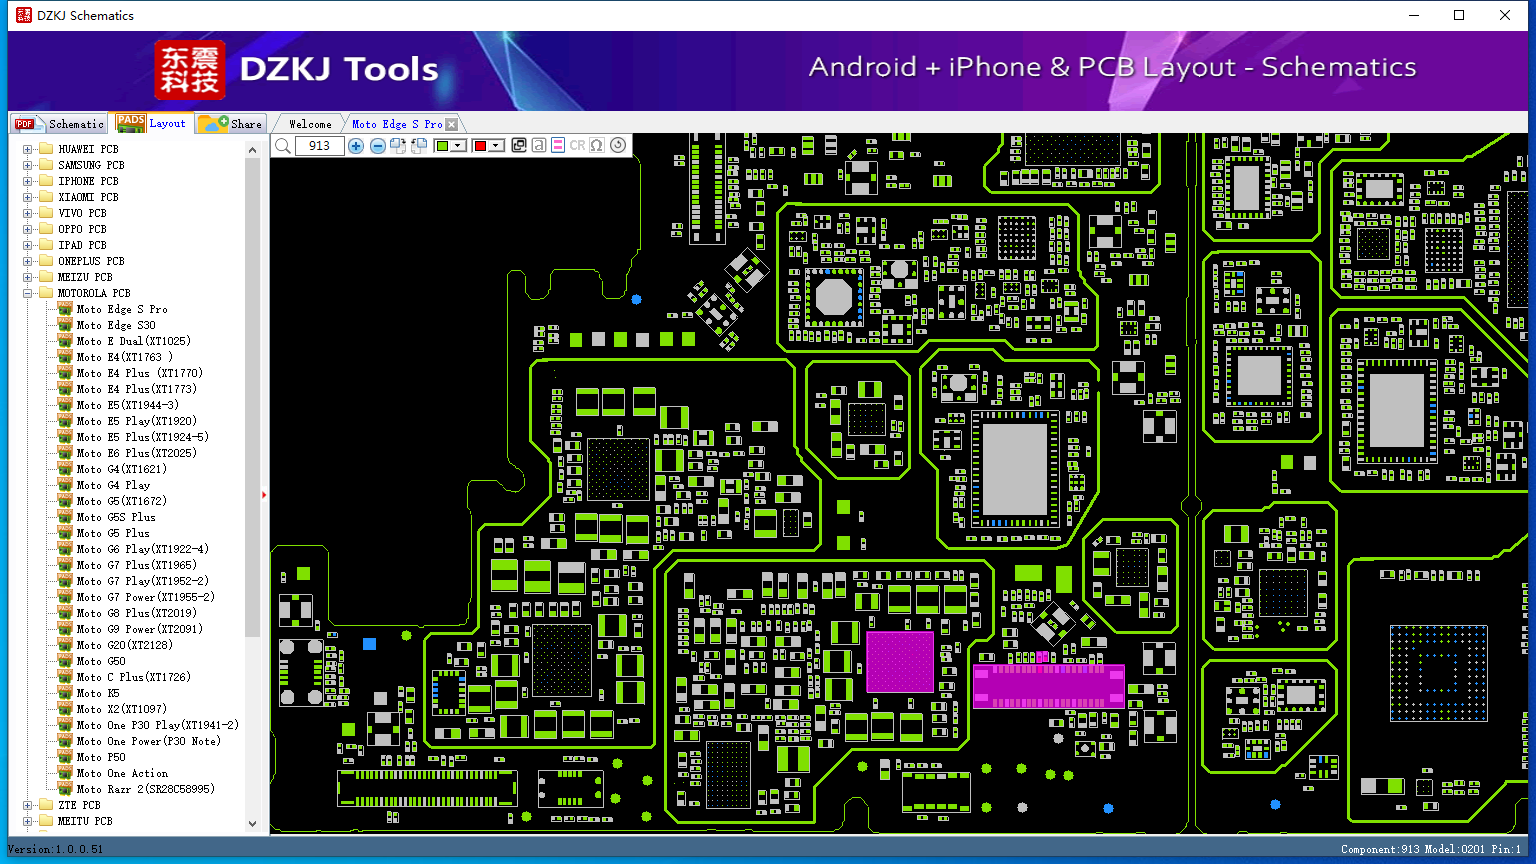Screen dimensions: 1536x864
Task: Click the ONEPLUS PCB folder icon
Action: pyautogui.click(x=45, y=261)
